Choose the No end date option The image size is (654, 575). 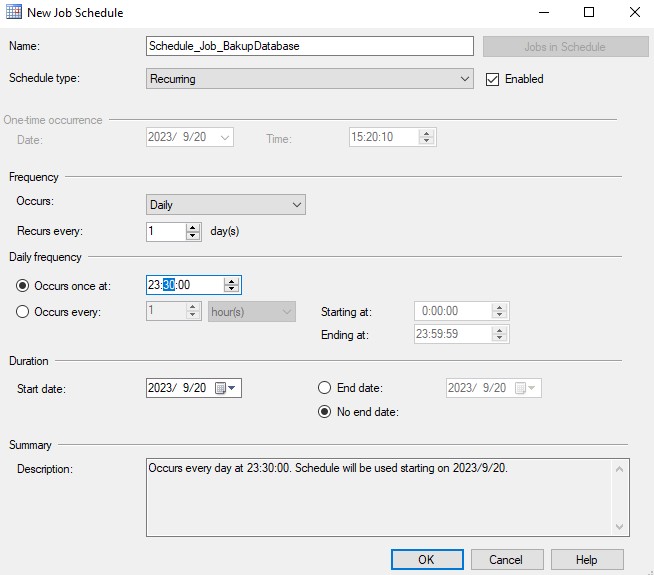(324, 412)
